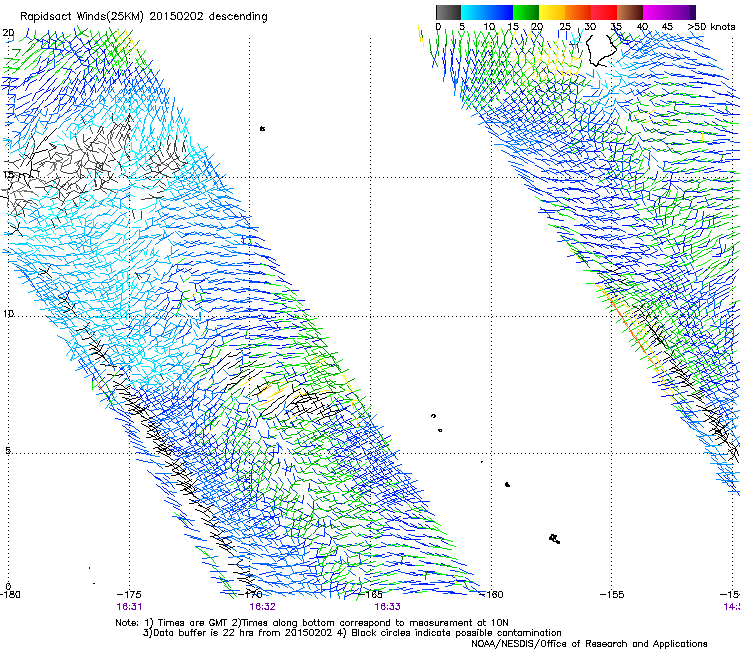The height and width of the screenshot is (650, 740).
Task: Click the '15' latitude label on left axis
Action: (x=8, y=175)
